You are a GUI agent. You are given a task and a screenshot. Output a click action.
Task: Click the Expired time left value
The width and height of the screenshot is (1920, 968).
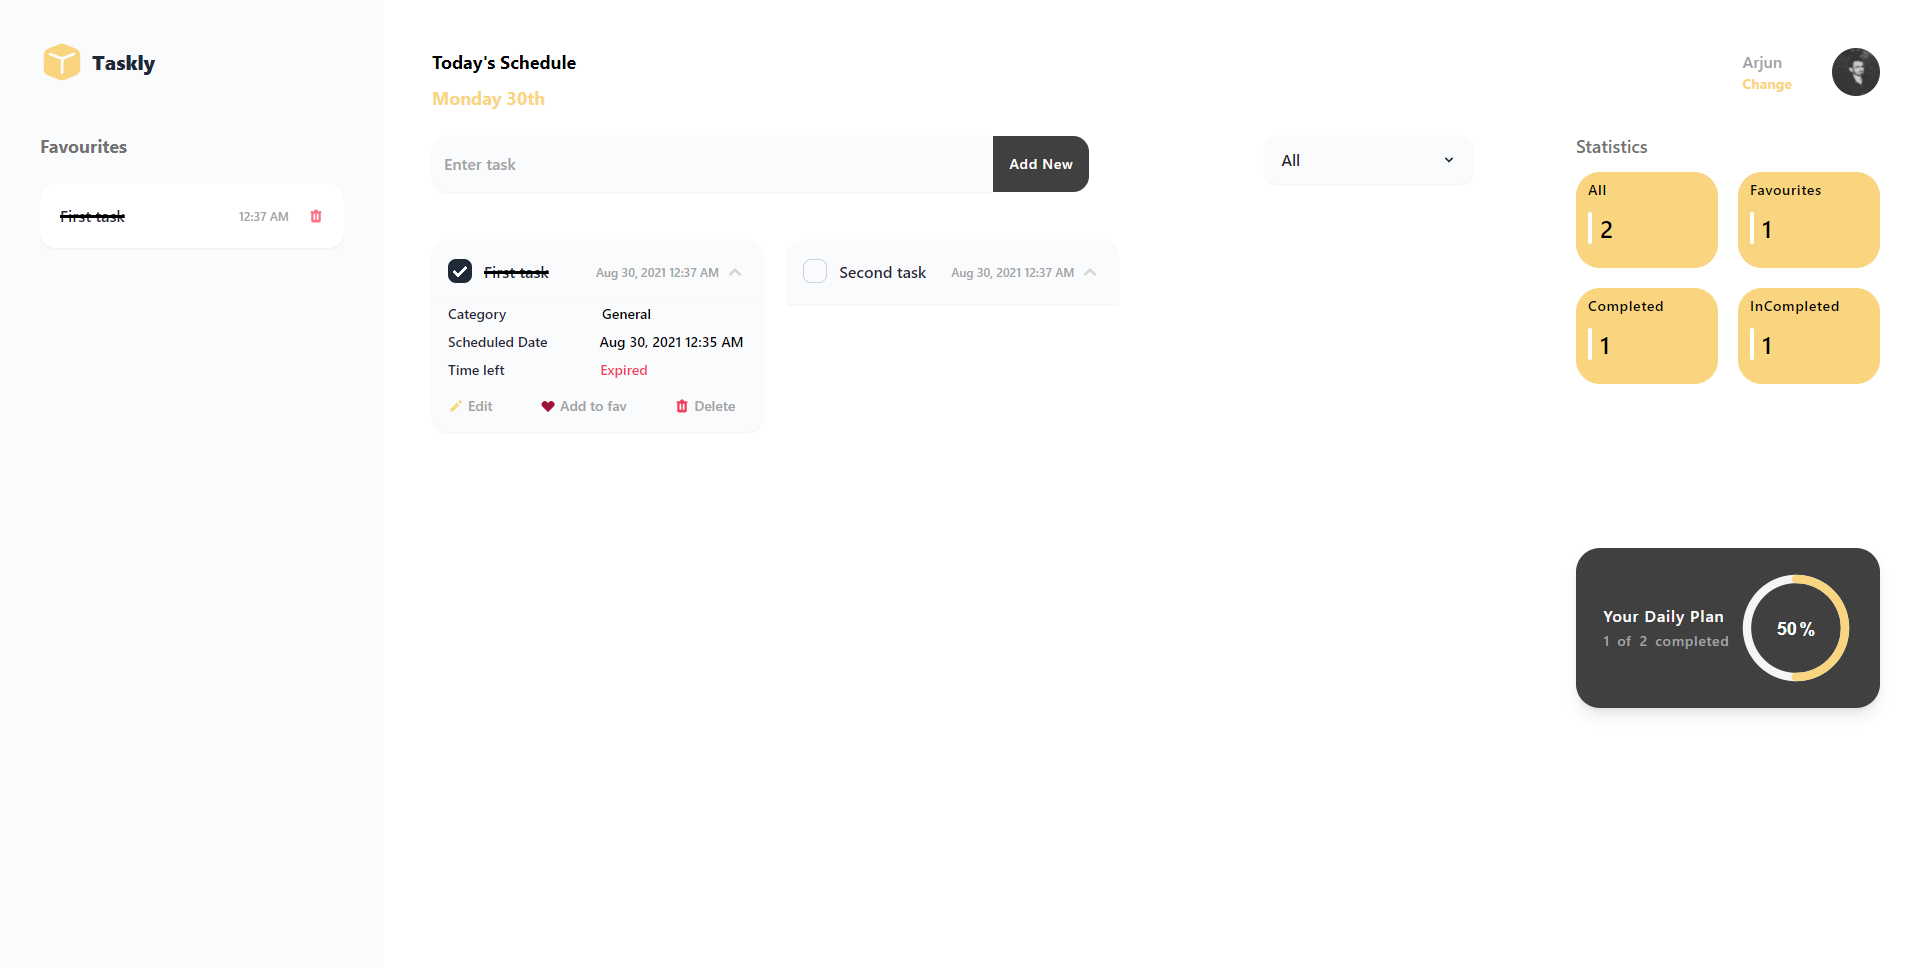624,370
